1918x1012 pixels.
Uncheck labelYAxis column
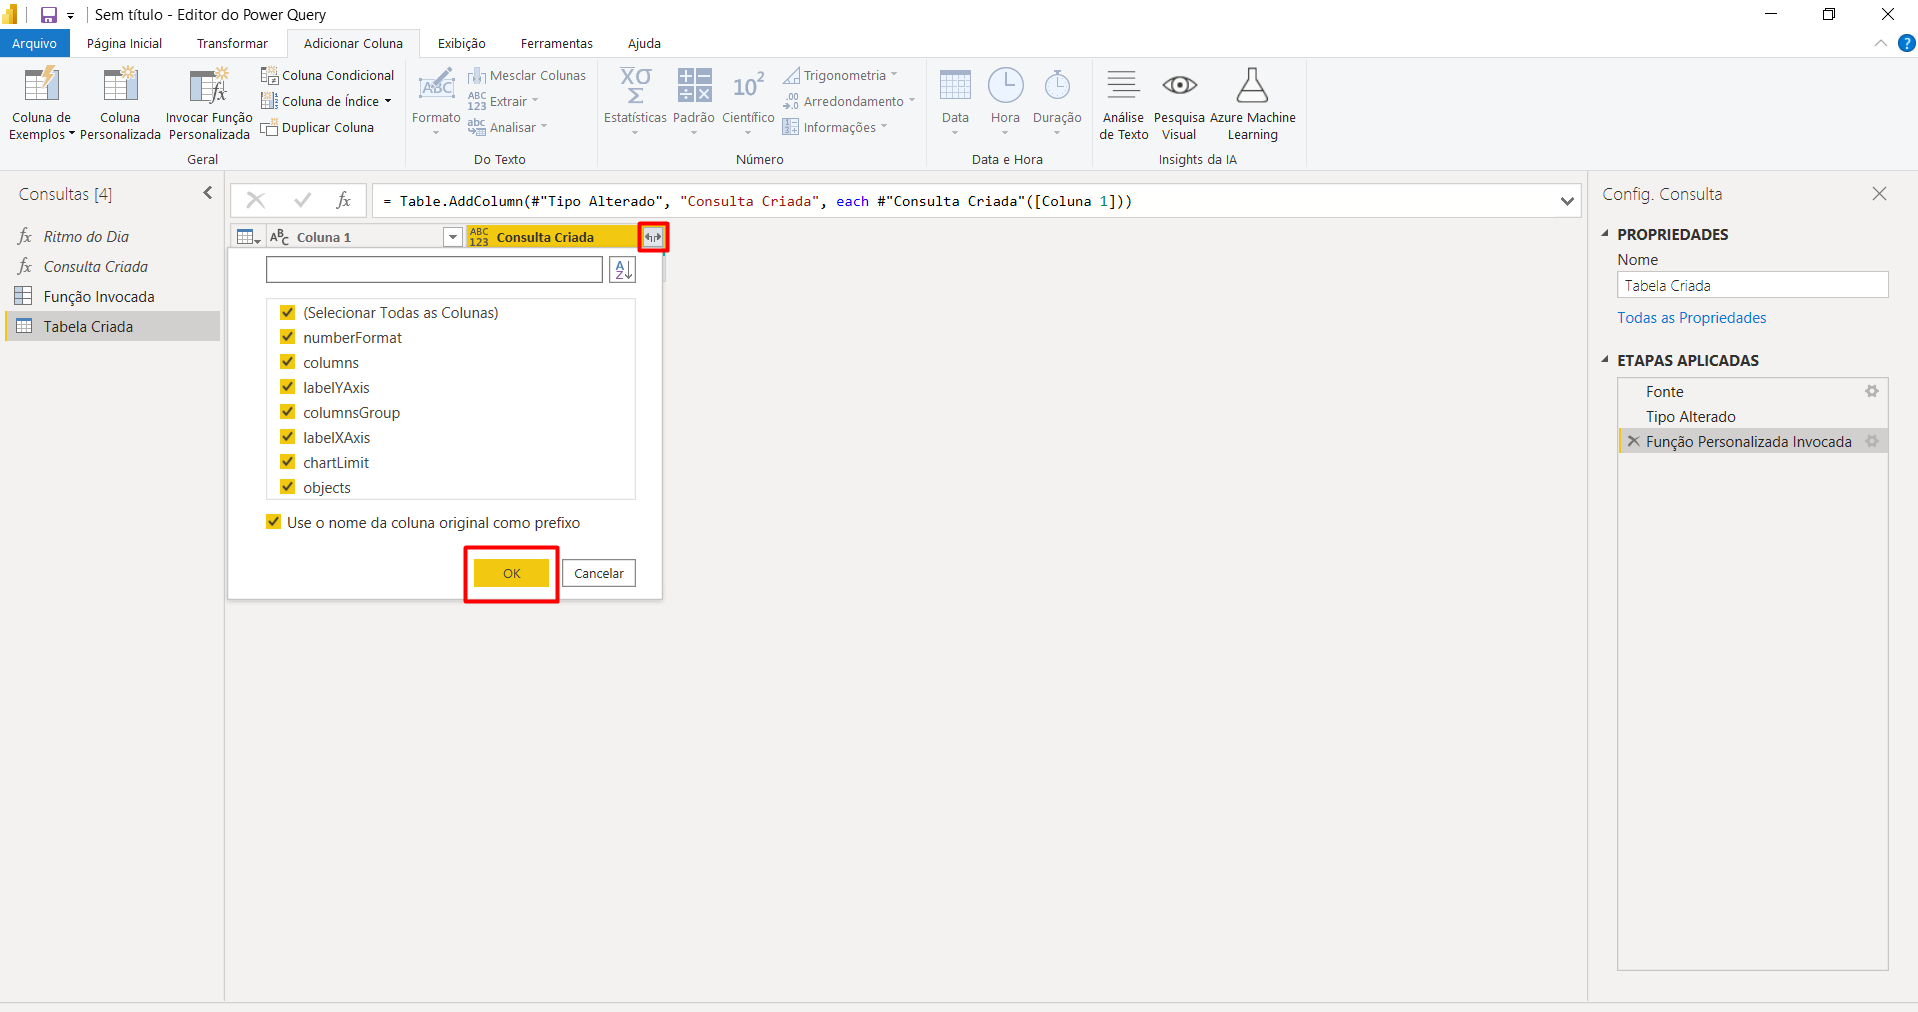click(x=287, y=387)
